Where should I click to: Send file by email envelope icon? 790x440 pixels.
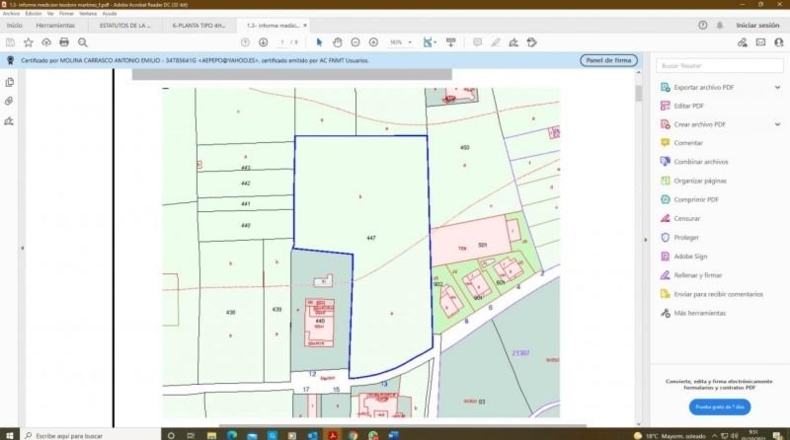click(x=761, y=42)
